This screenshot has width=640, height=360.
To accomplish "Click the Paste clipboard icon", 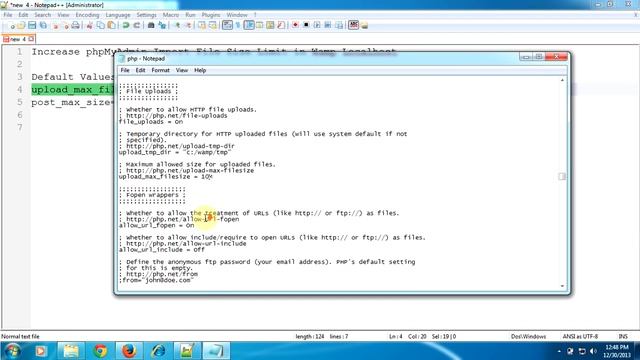I will (x=111, y=25).
